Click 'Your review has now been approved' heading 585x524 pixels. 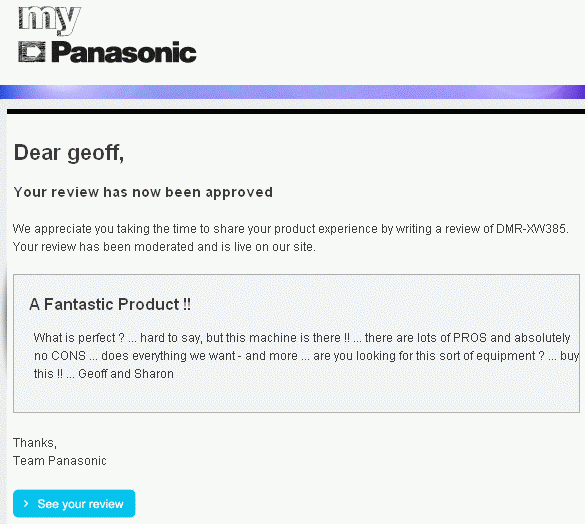(x=143, y=192)
